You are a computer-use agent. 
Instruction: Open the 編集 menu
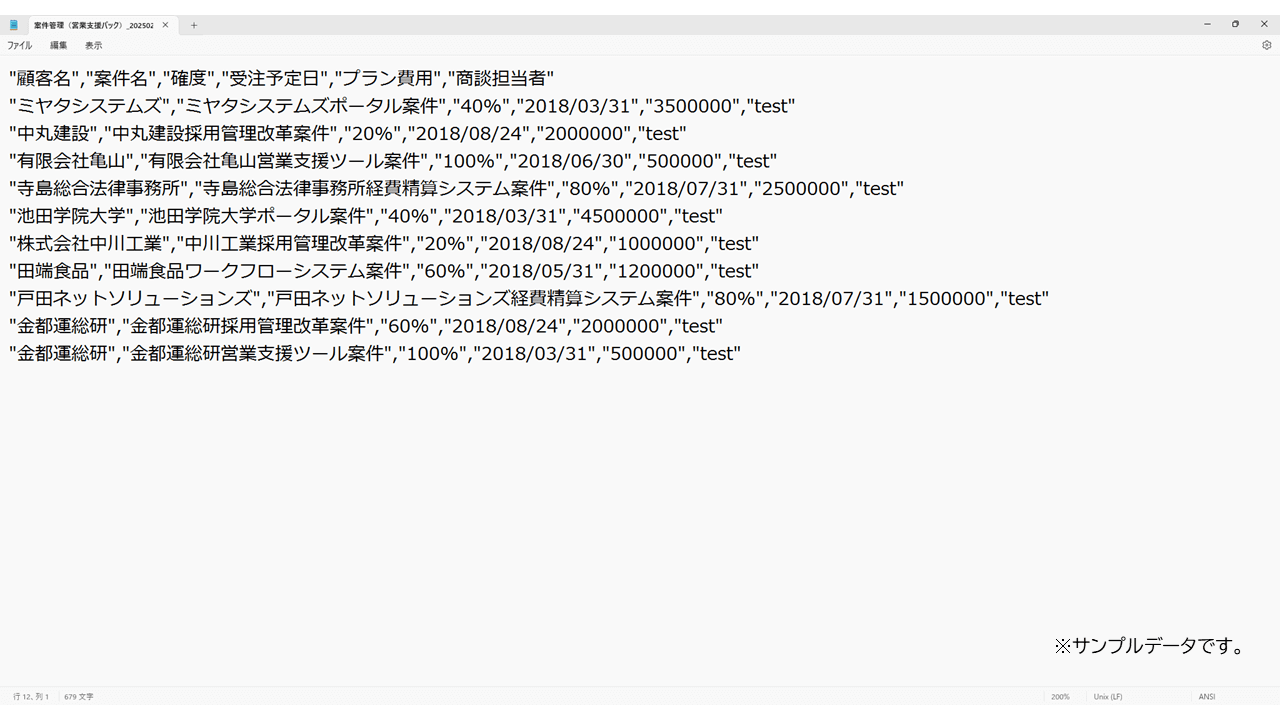(x=59, y=45)
